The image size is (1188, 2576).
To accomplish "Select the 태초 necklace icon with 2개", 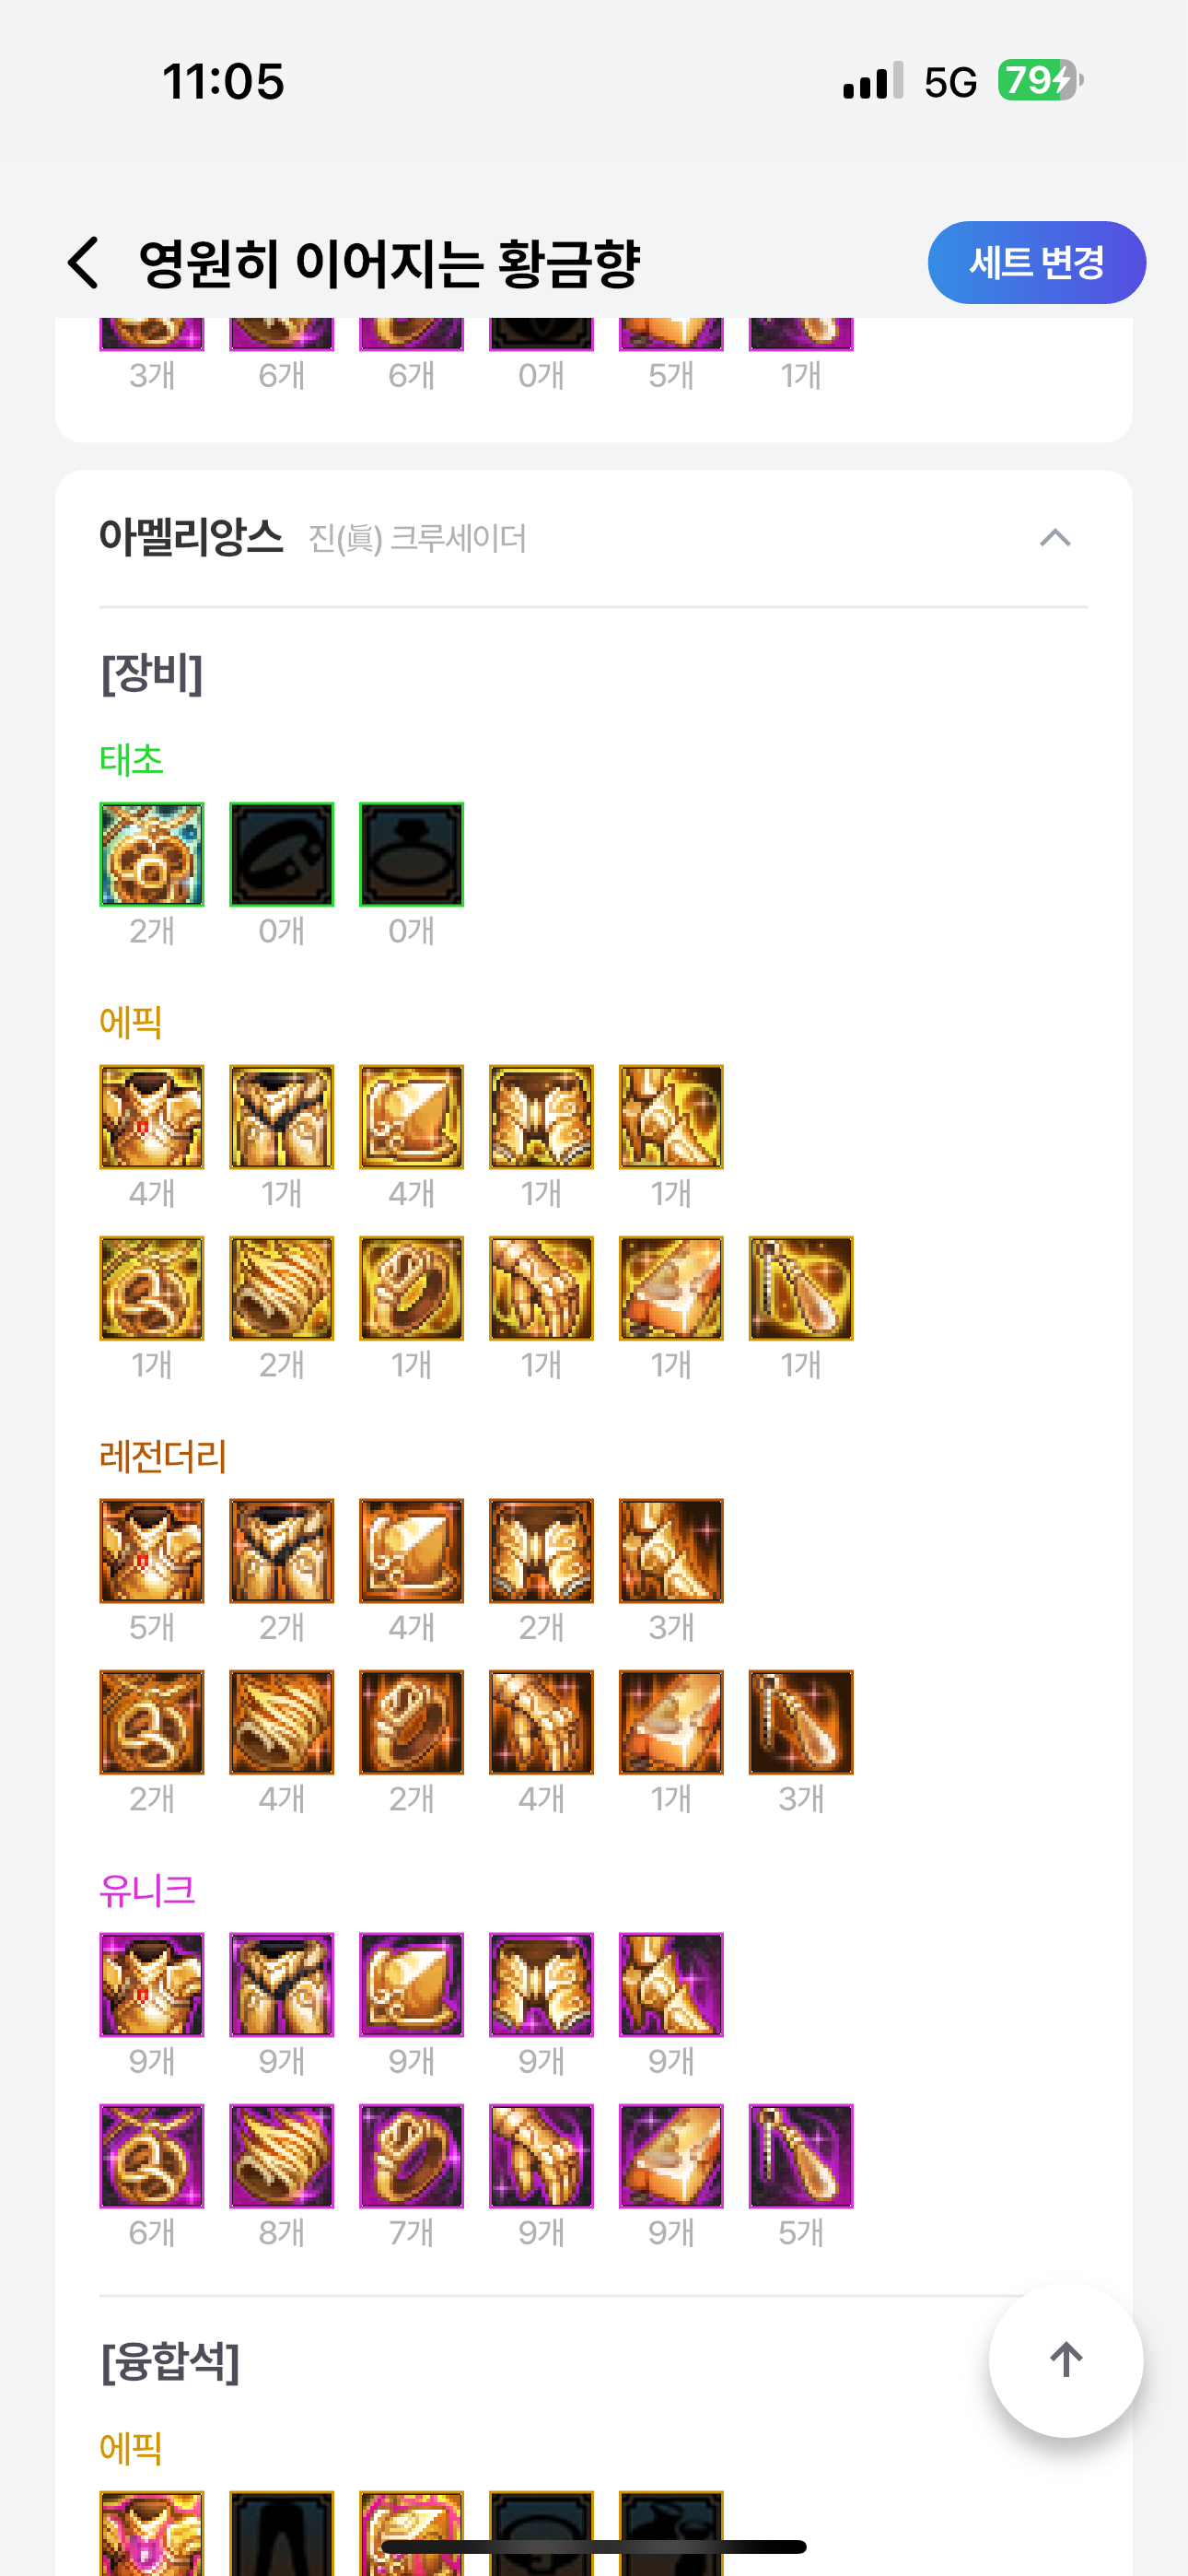I will point(152,855).
